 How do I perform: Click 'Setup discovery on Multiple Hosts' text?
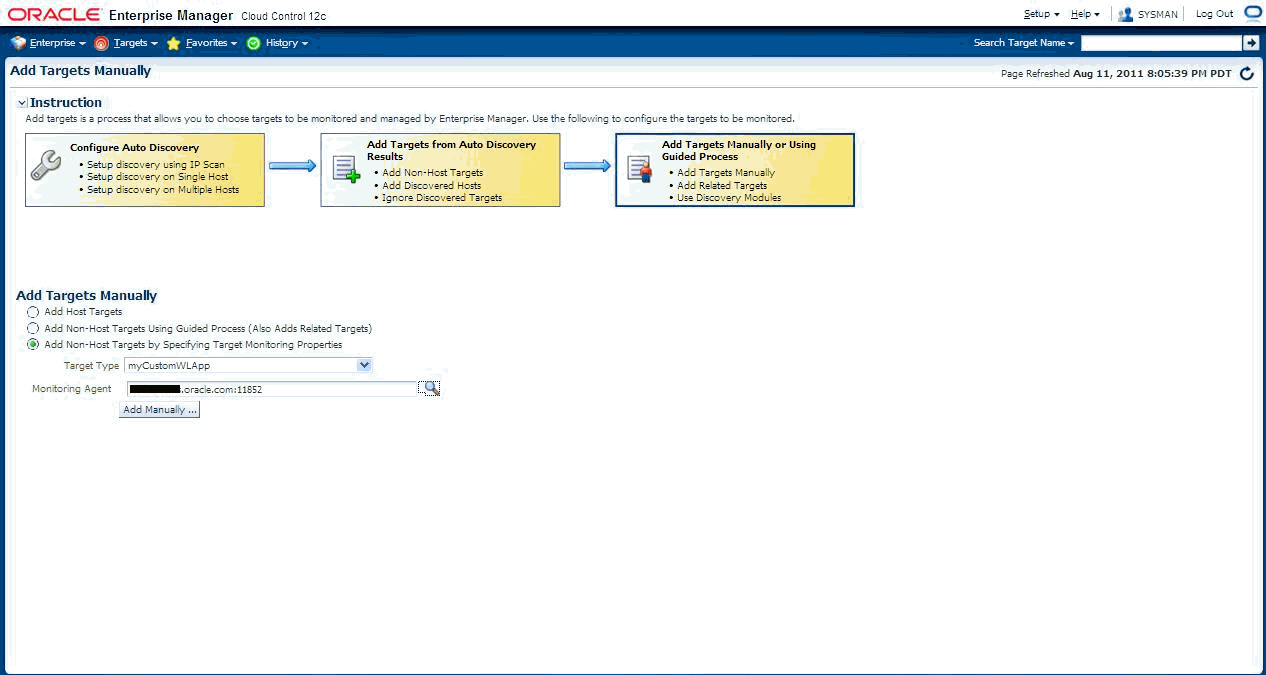click(163, 189)
